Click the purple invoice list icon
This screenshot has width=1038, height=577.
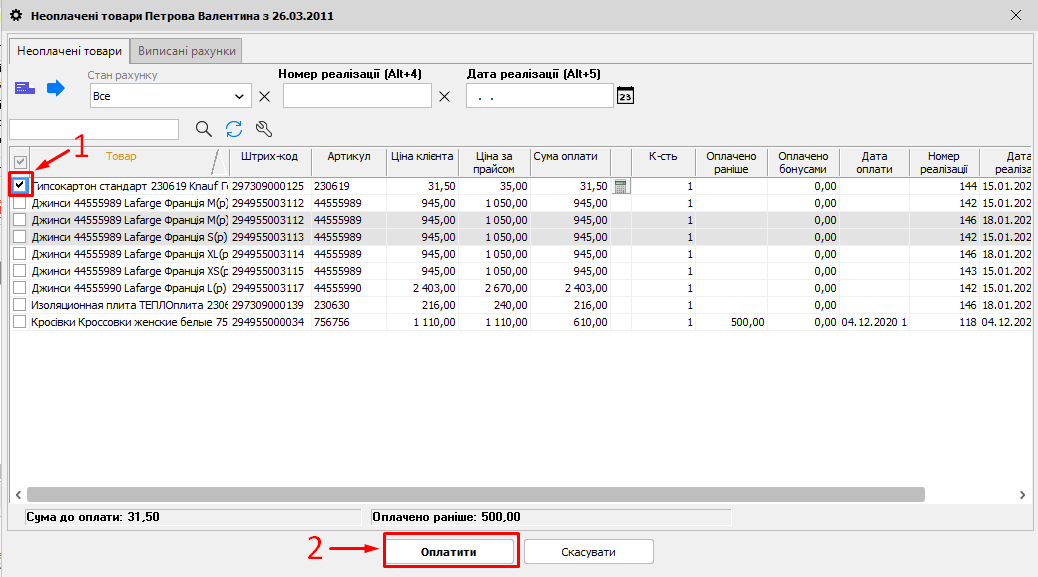(x=25, y=89)
